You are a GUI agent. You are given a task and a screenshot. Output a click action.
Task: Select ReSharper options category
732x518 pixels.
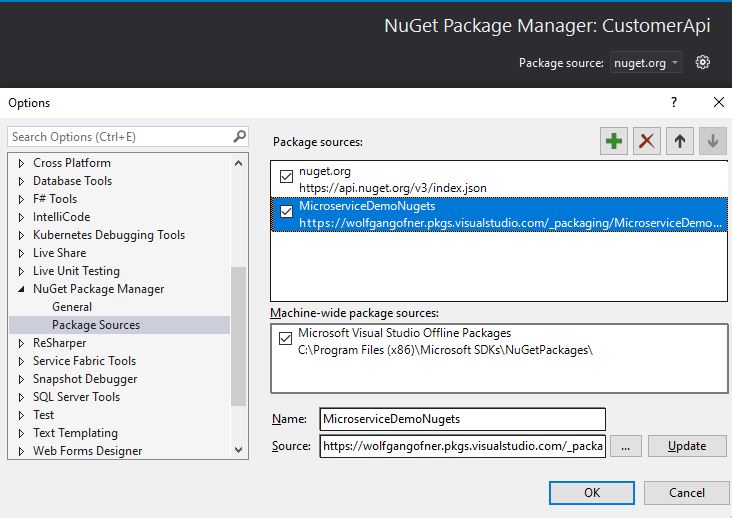[59, 343]
